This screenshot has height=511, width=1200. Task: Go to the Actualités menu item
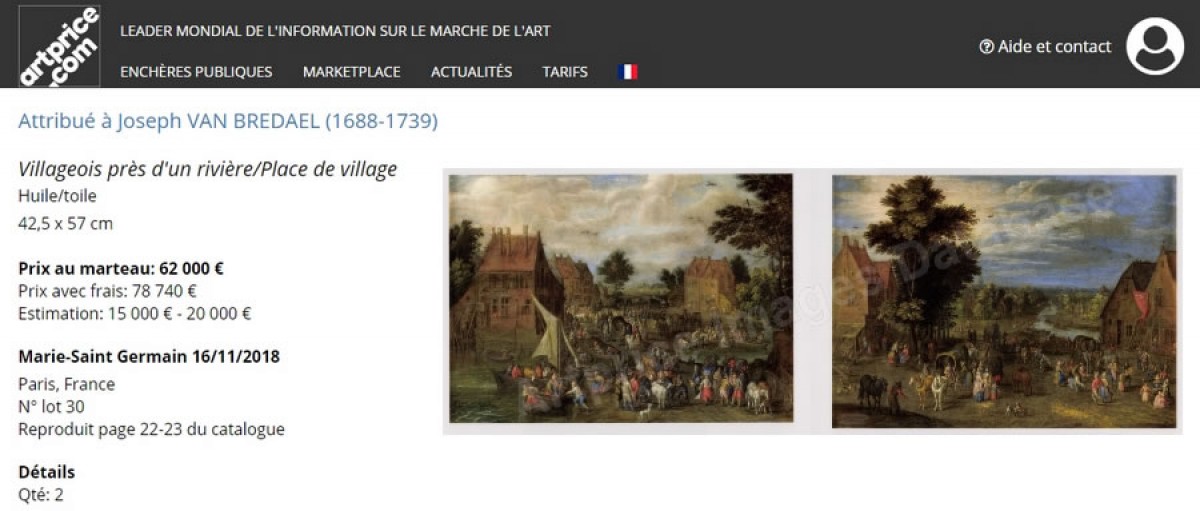[x=471, y=72]
